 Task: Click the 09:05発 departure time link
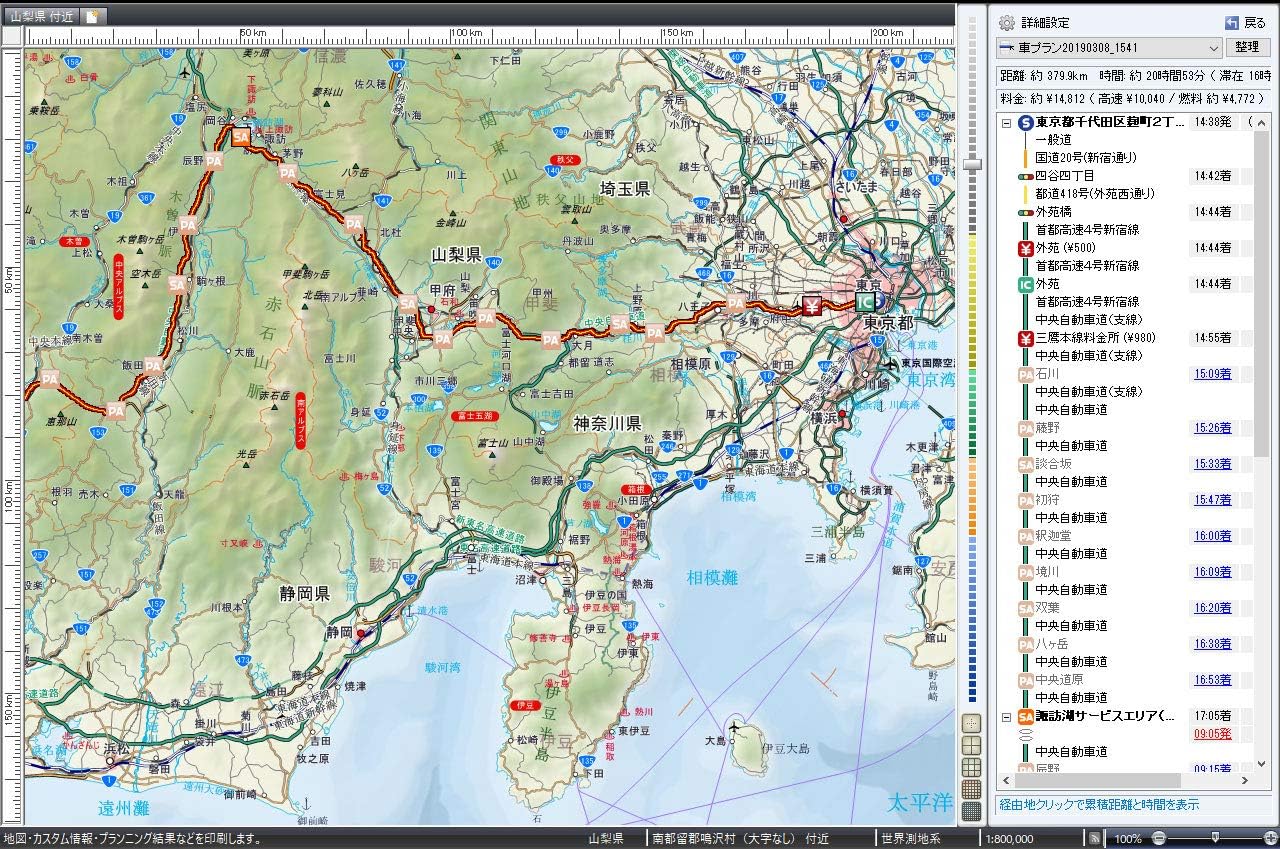coord(1211,734)
